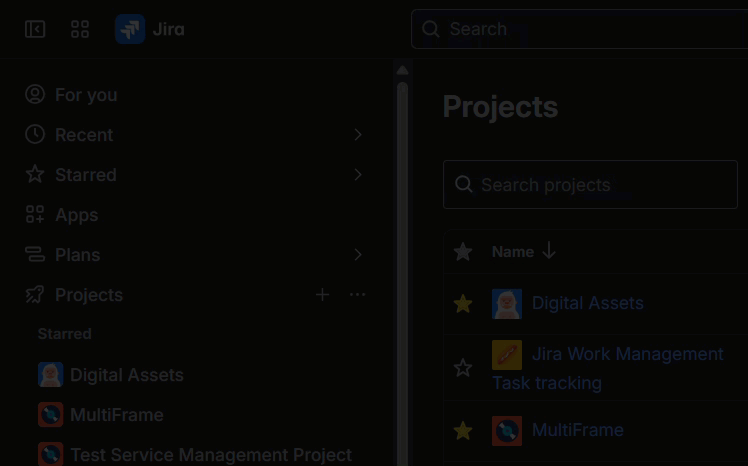Star the Jira Work Management project row
748x466 pixels.
pos(463,368)
